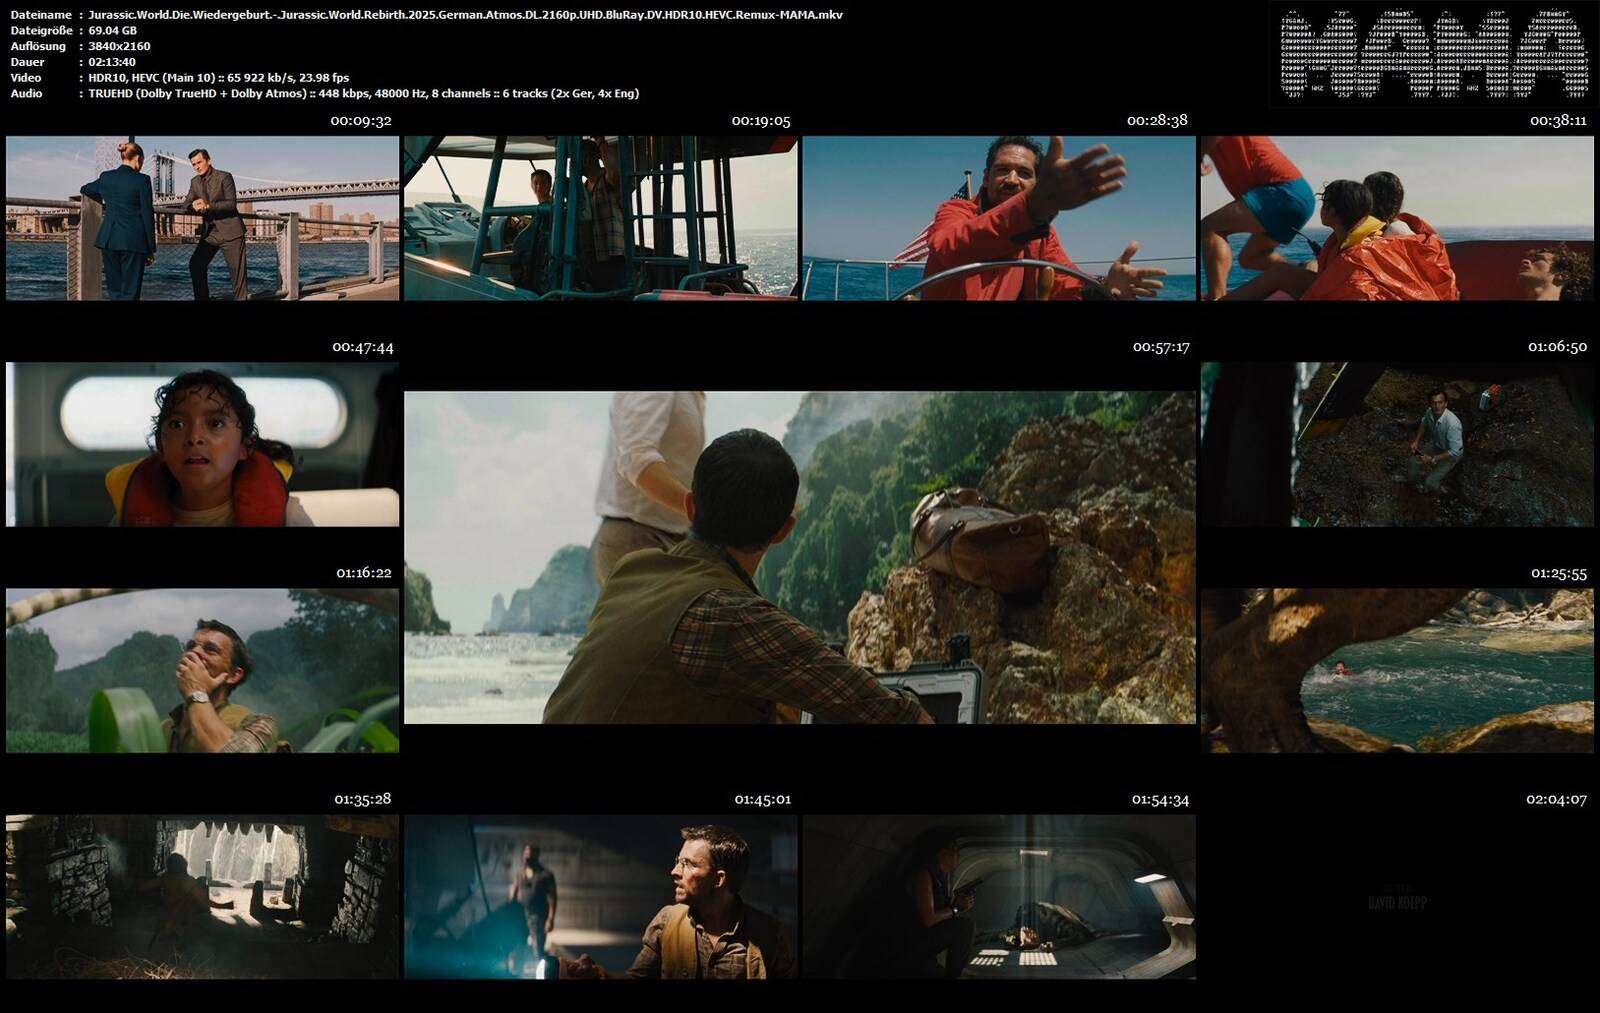1600x1013 pixels.
Task: Select the frame of the man in red jacket steering
Action: 999,218
